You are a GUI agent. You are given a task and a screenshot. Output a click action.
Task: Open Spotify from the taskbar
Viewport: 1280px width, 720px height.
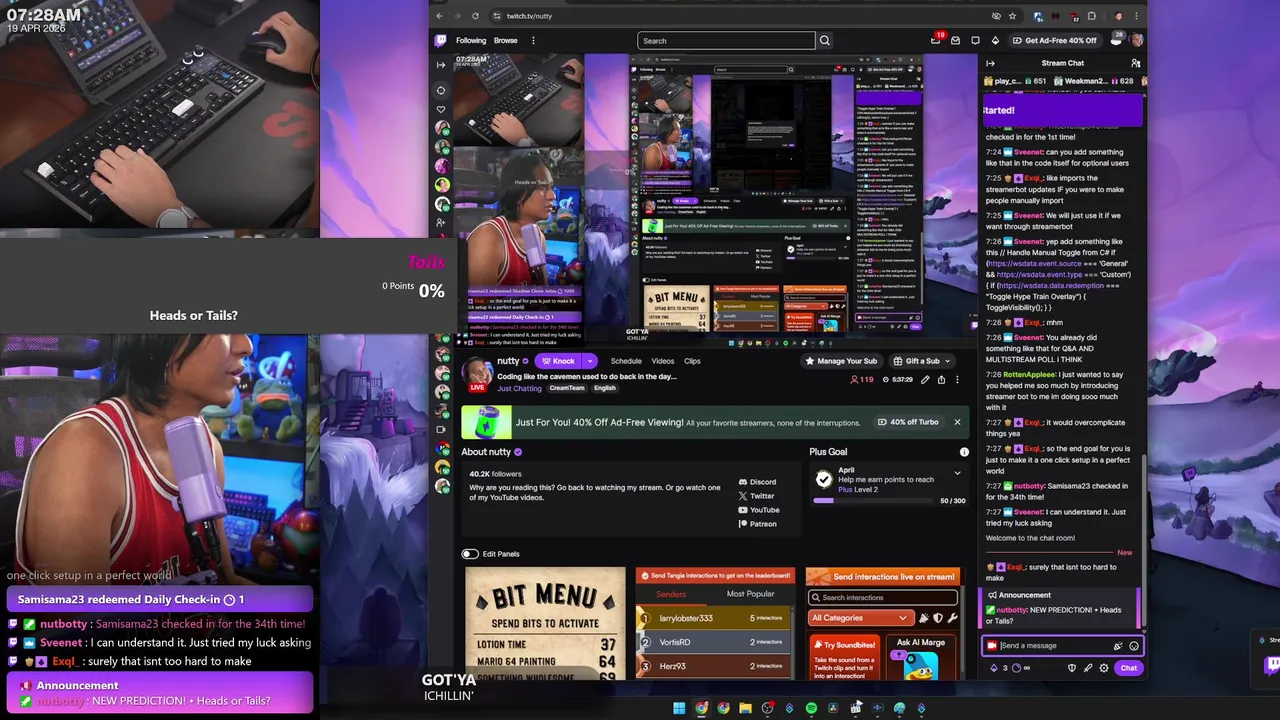[x=811, y=708]
